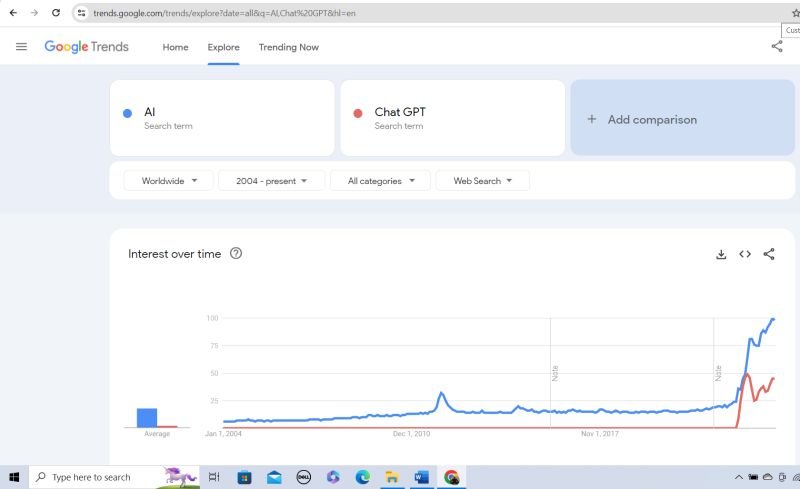Edit the Chat GPT search term box
800x489 pixels.
(x=453, y=118)
